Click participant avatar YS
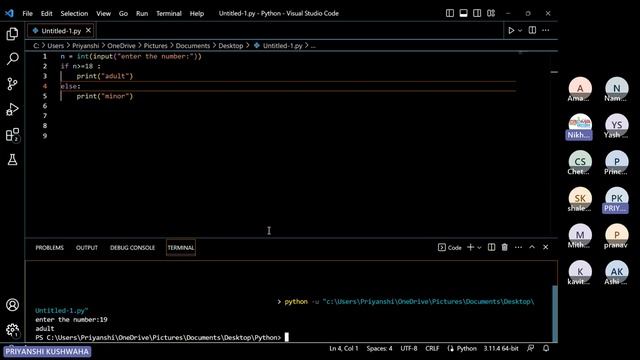 pos(616,124)
